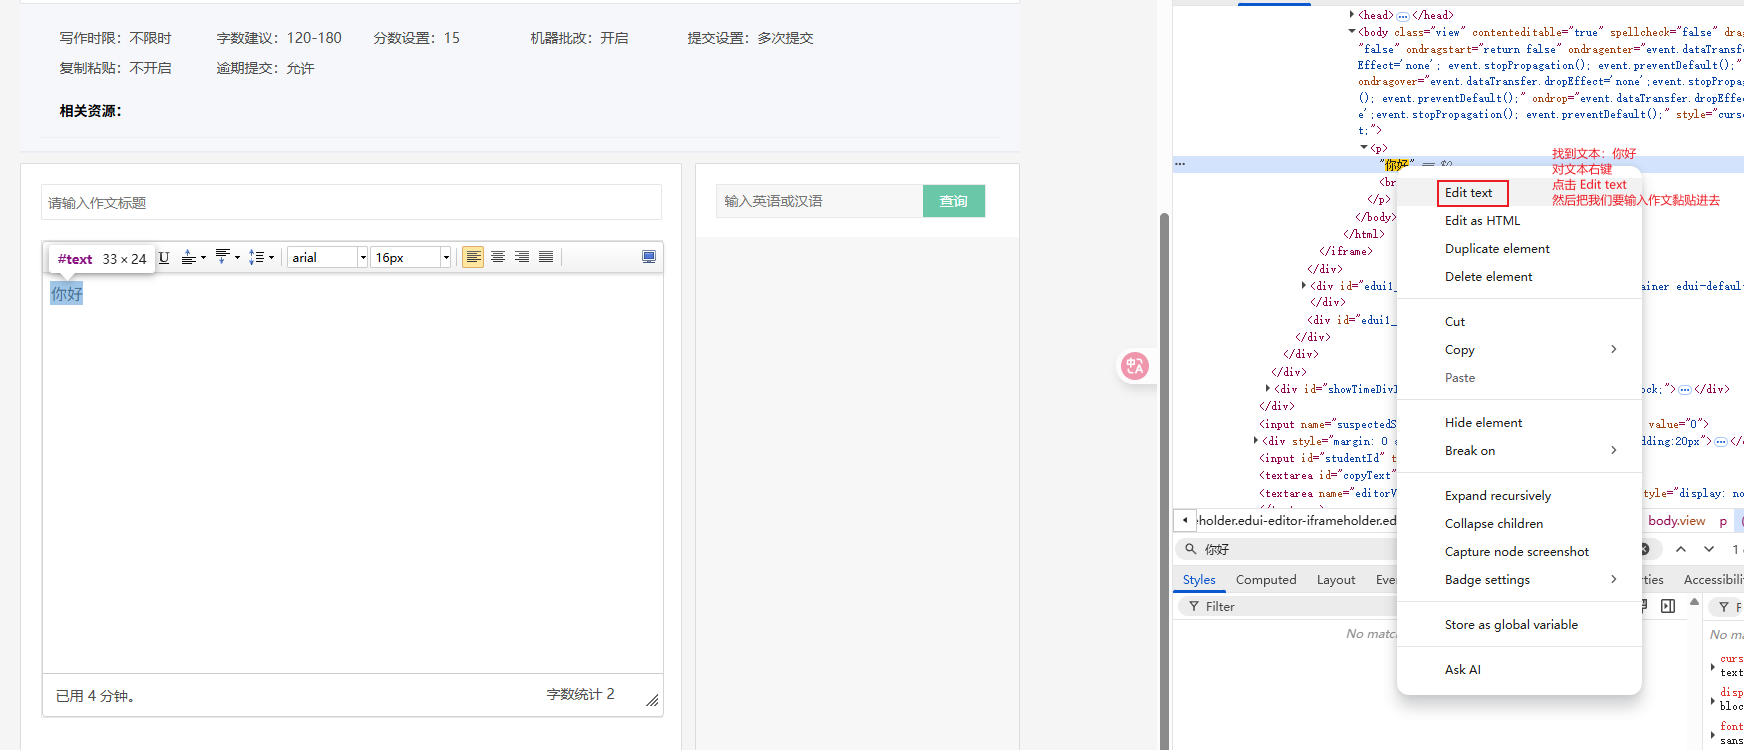1744x750 pixels.
Task: Go to previous search result arrow
Action: (1681, 549)
